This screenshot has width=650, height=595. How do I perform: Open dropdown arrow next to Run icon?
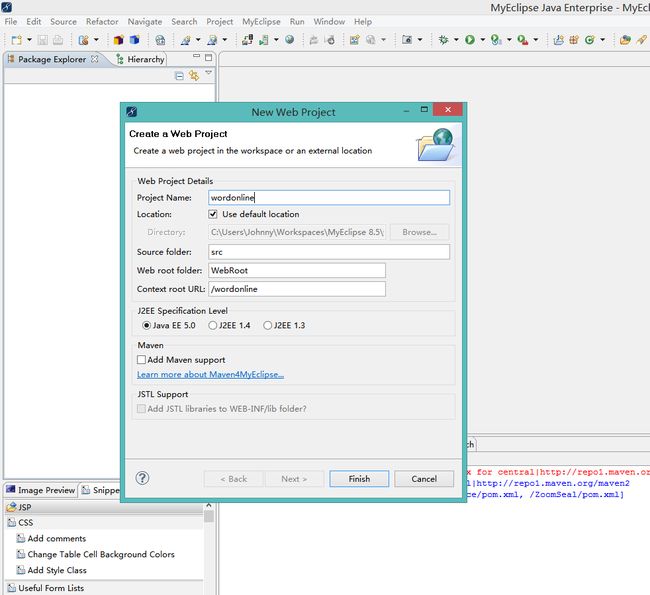(483, 40)
